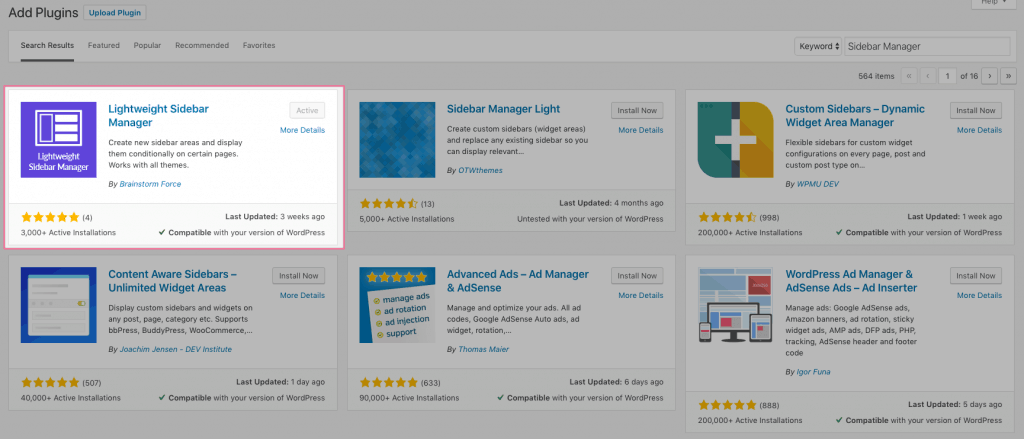Click the 'Add Plugins' page heading
This screenshot has height=439, width=1024.
click(x=43, y=12)
